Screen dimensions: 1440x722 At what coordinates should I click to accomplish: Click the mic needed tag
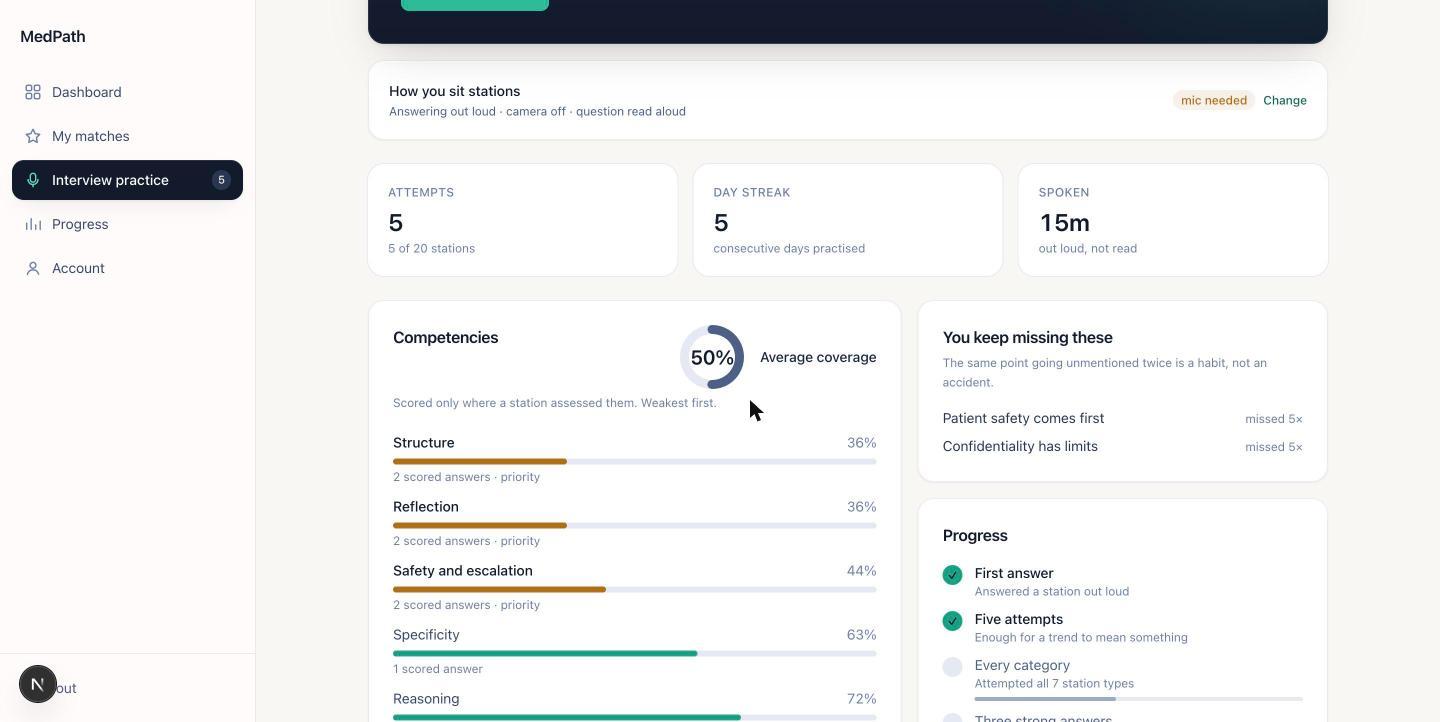click(1214, 100)
